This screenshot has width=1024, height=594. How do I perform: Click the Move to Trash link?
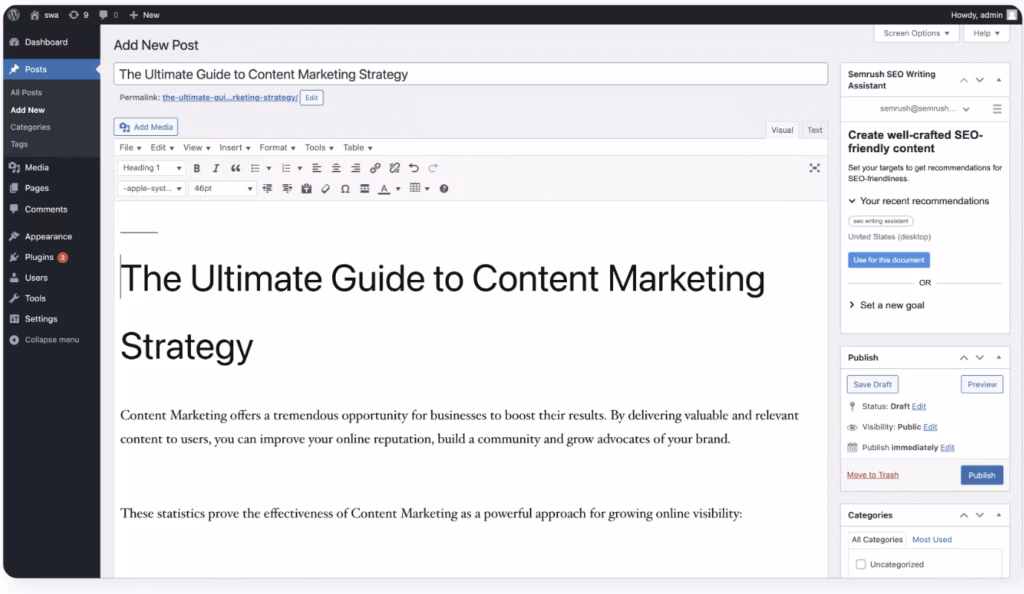871,475
